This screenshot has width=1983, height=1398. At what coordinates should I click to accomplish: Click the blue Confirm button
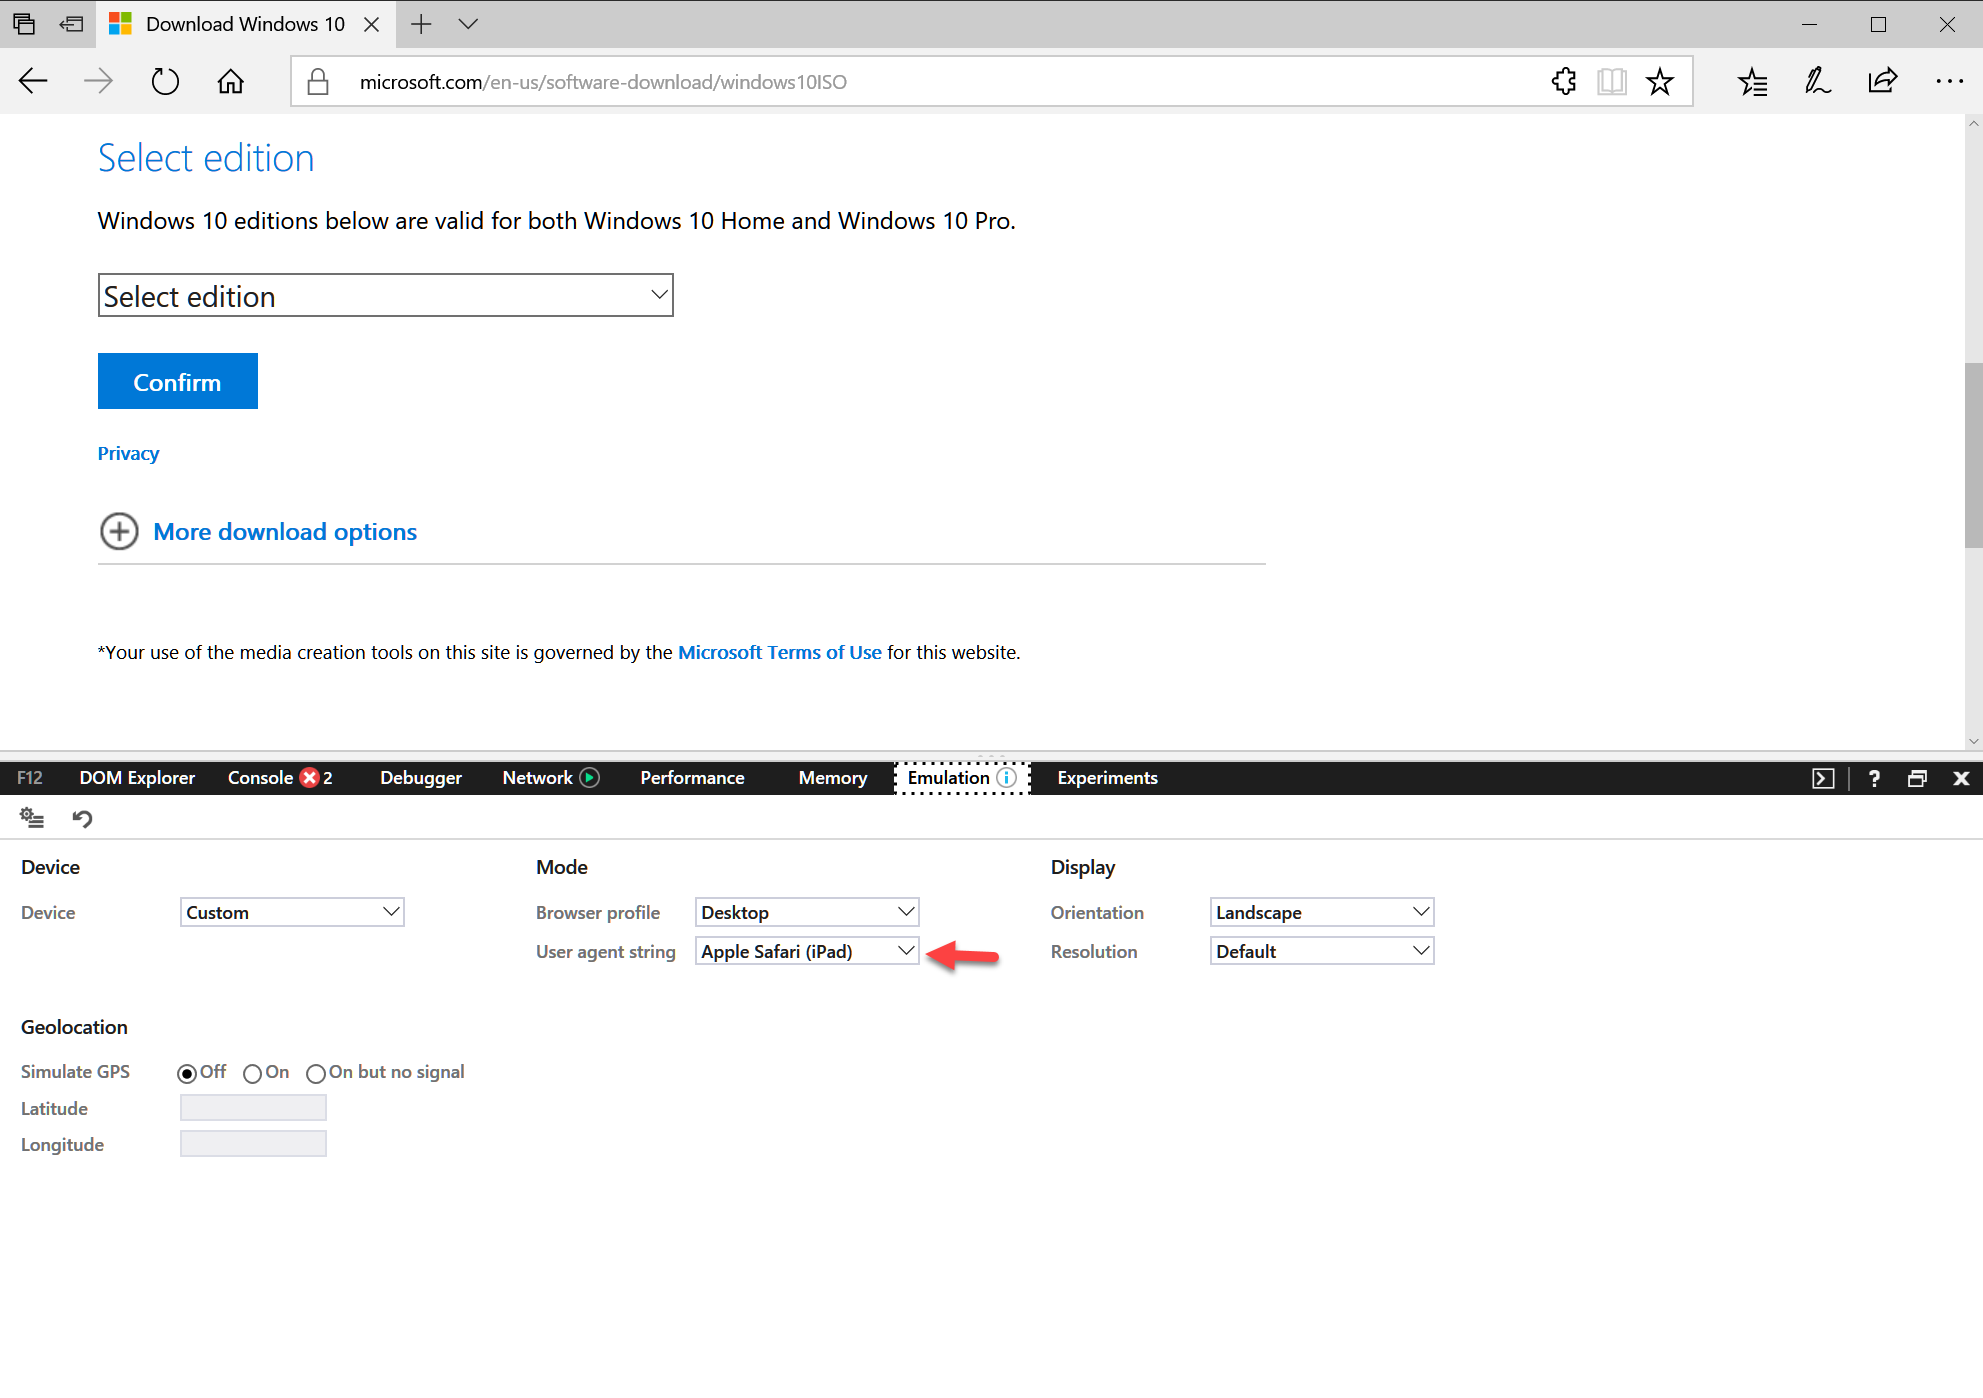(178, 381)
